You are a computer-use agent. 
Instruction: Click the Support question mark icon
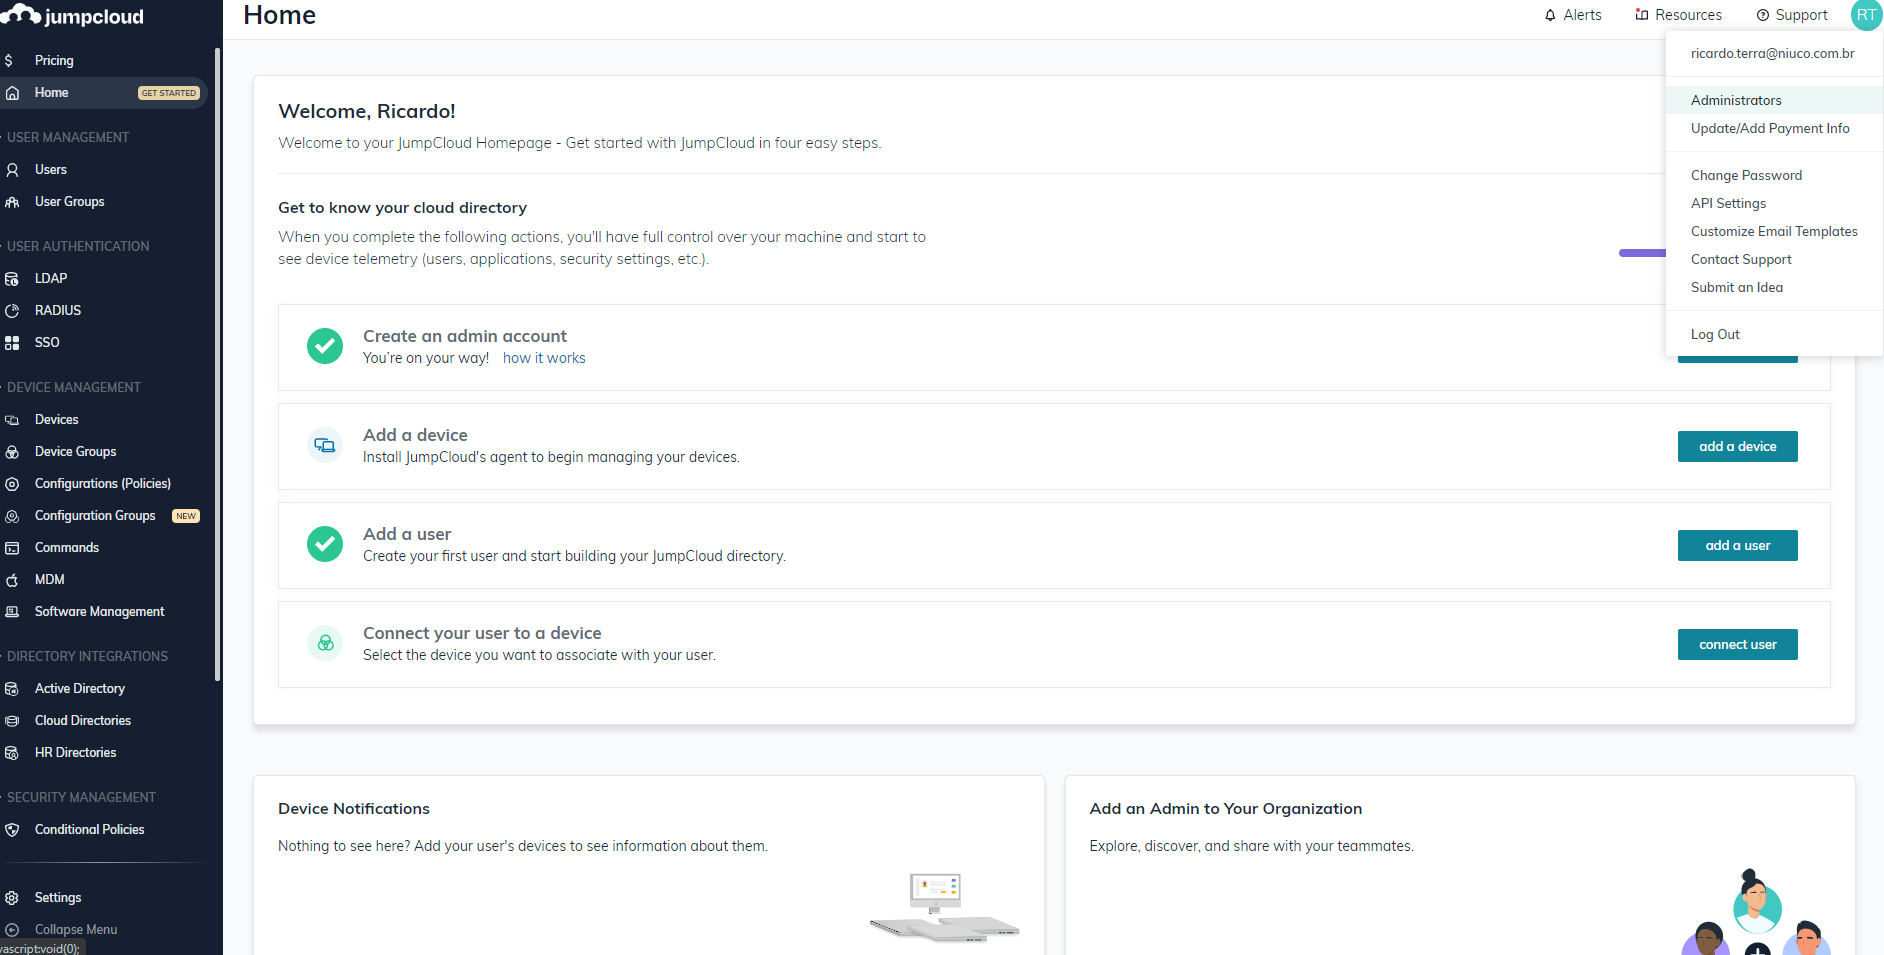click(x=1763, y=15)
